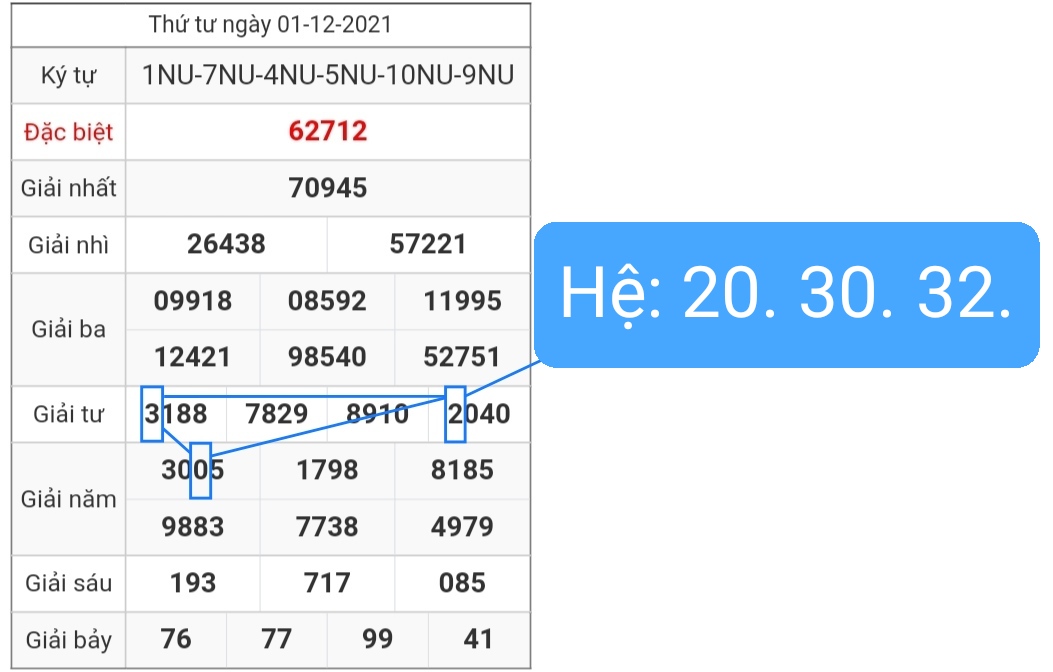Select second prize number 26438
This screenshot has height=672, width=1053.
[226, 244]
